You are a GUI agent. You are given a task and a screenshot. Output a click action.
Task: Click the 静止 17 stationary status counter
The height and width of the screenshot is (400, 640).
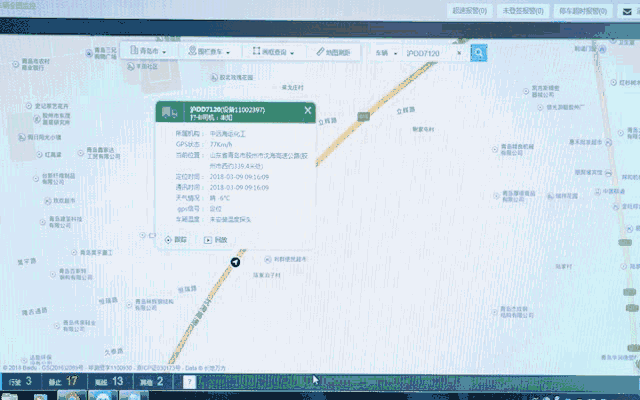63,382
